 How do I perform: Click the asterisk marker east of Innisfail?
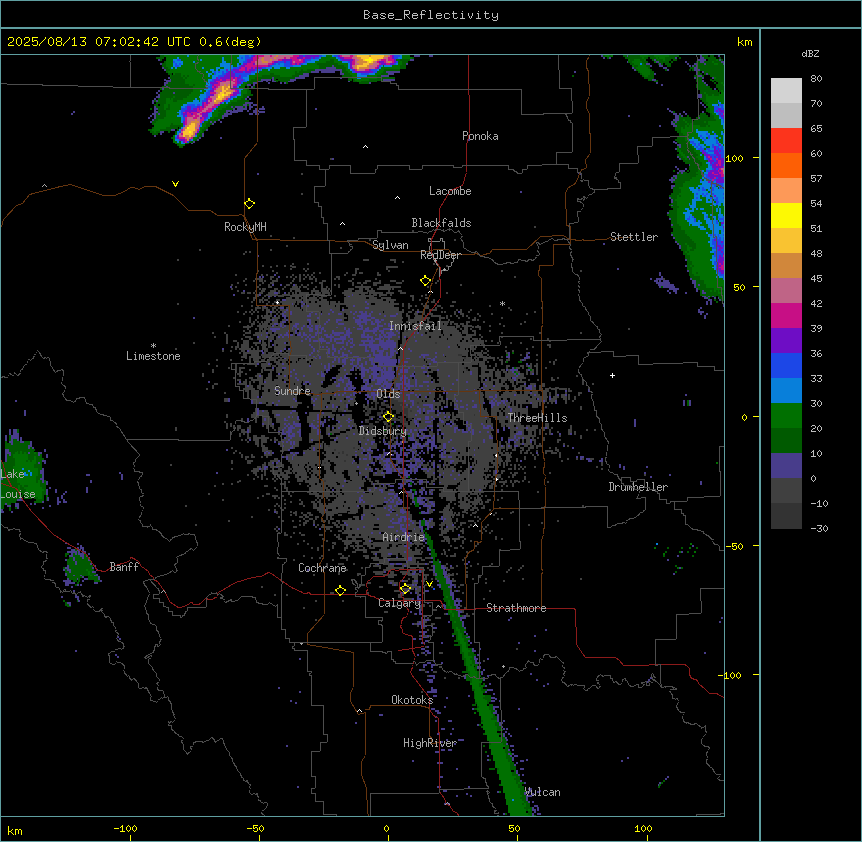pyautogui.click(x=502, y=303)
